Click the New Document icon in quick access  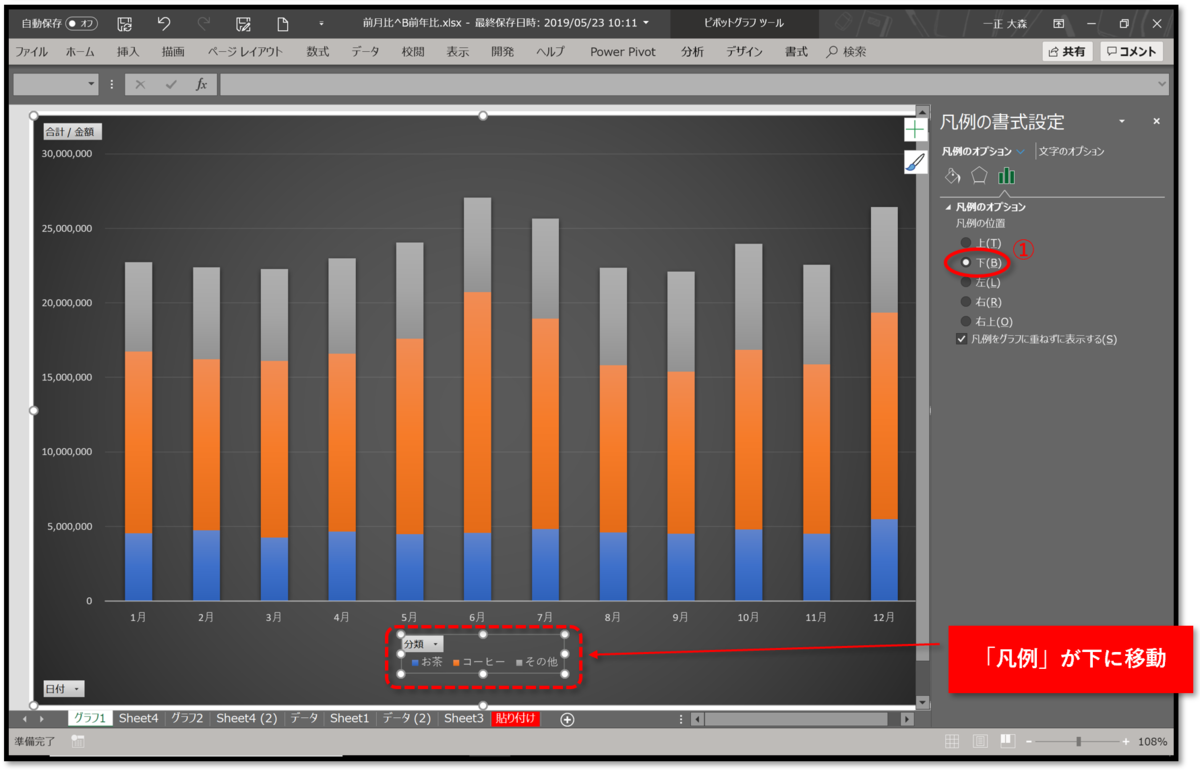pos(283,23)
